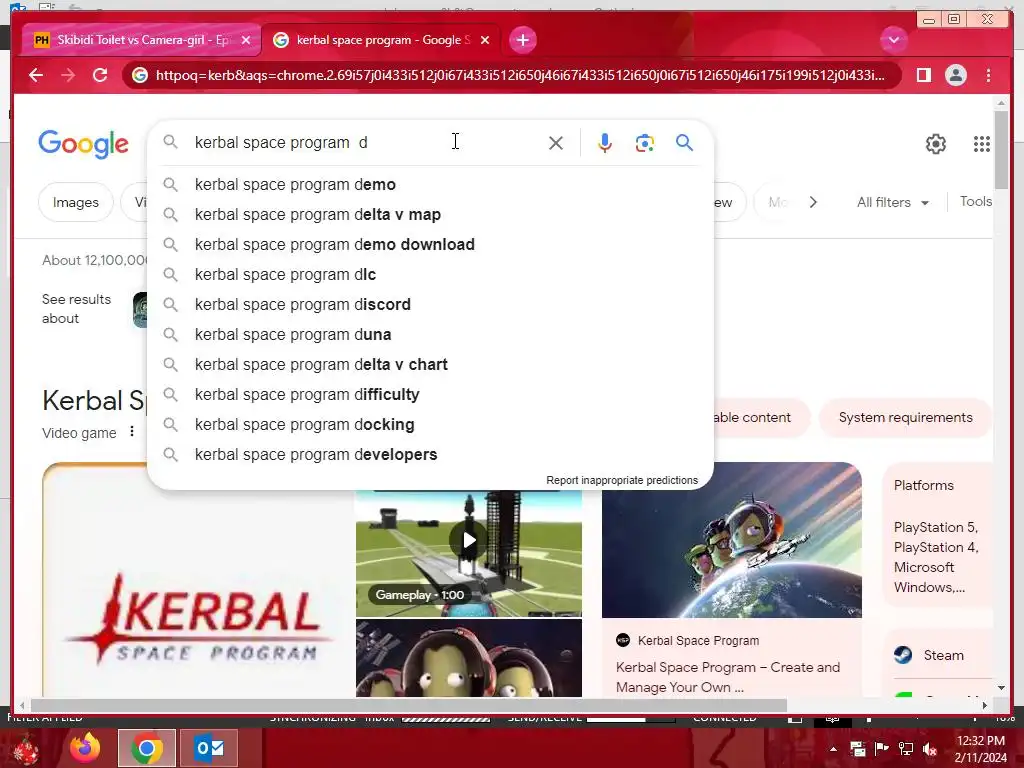The width and height of the screenshot is (1024, 768).
Task: Click the vertical page scrollbar
Action: 1001,150
